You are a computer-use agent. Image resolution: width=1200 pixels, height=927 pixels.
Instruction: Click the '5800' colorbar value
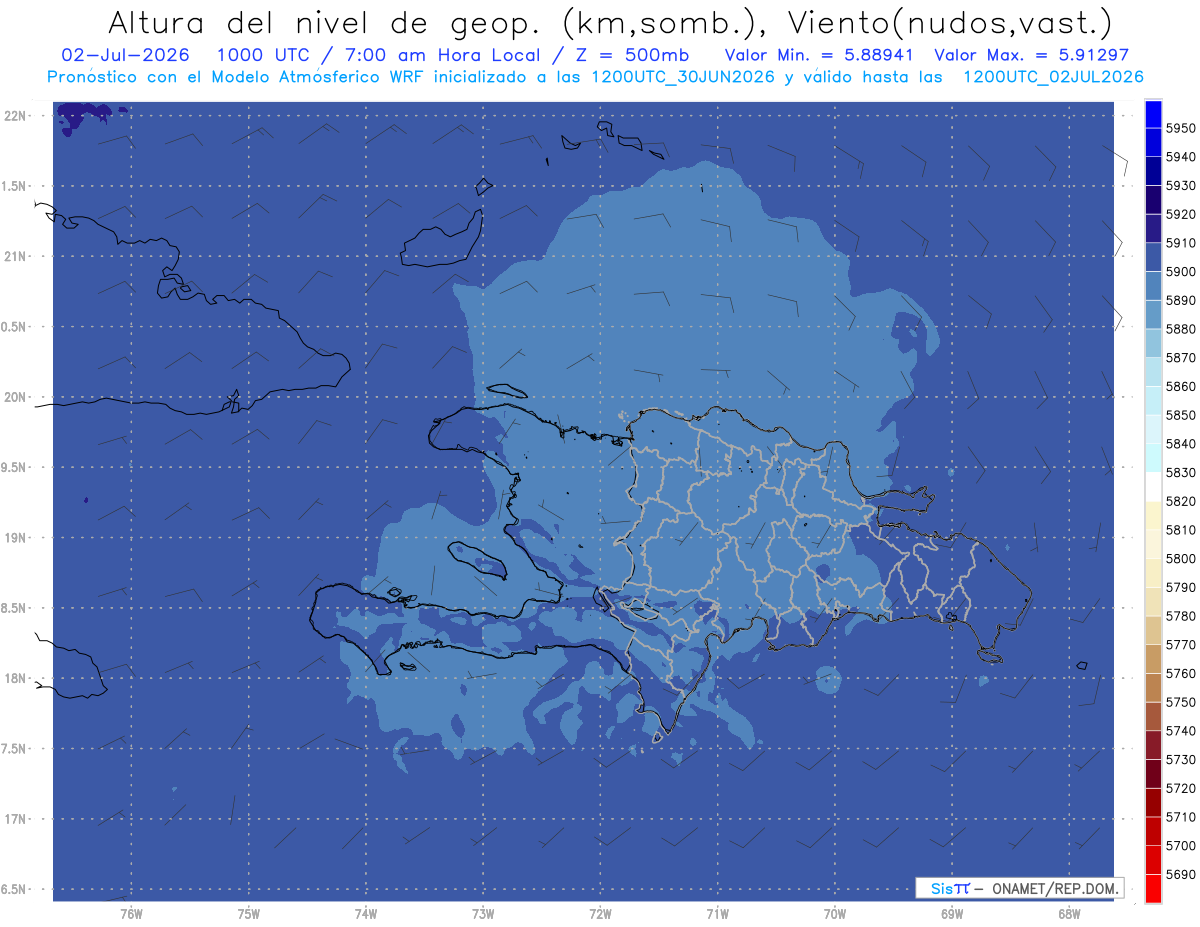click(1181, 558)
